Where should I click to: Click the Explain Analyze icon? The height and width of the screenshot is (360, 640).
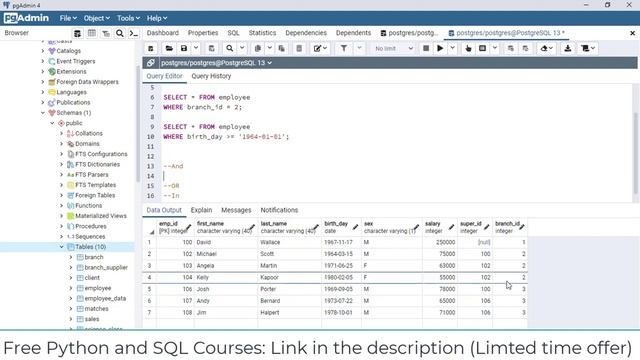tap(482, 48)
